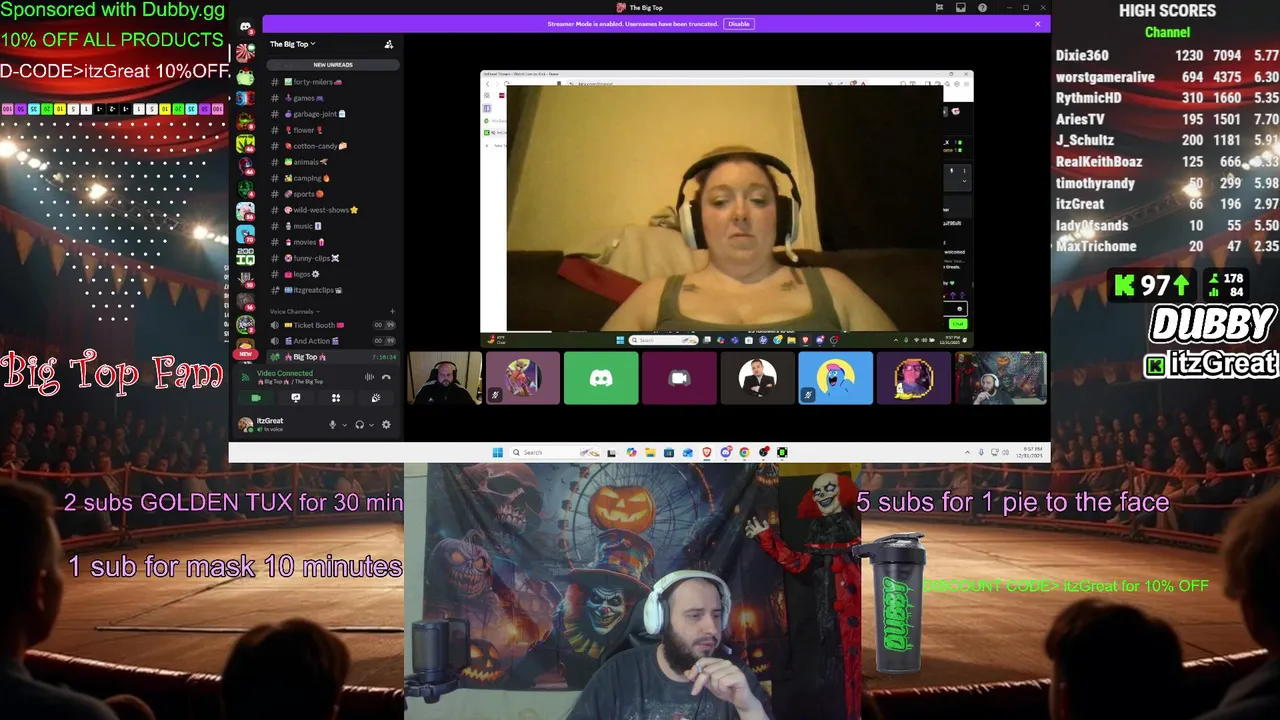
Task: Expand headphone output options arrow
Action: point(371,425)
